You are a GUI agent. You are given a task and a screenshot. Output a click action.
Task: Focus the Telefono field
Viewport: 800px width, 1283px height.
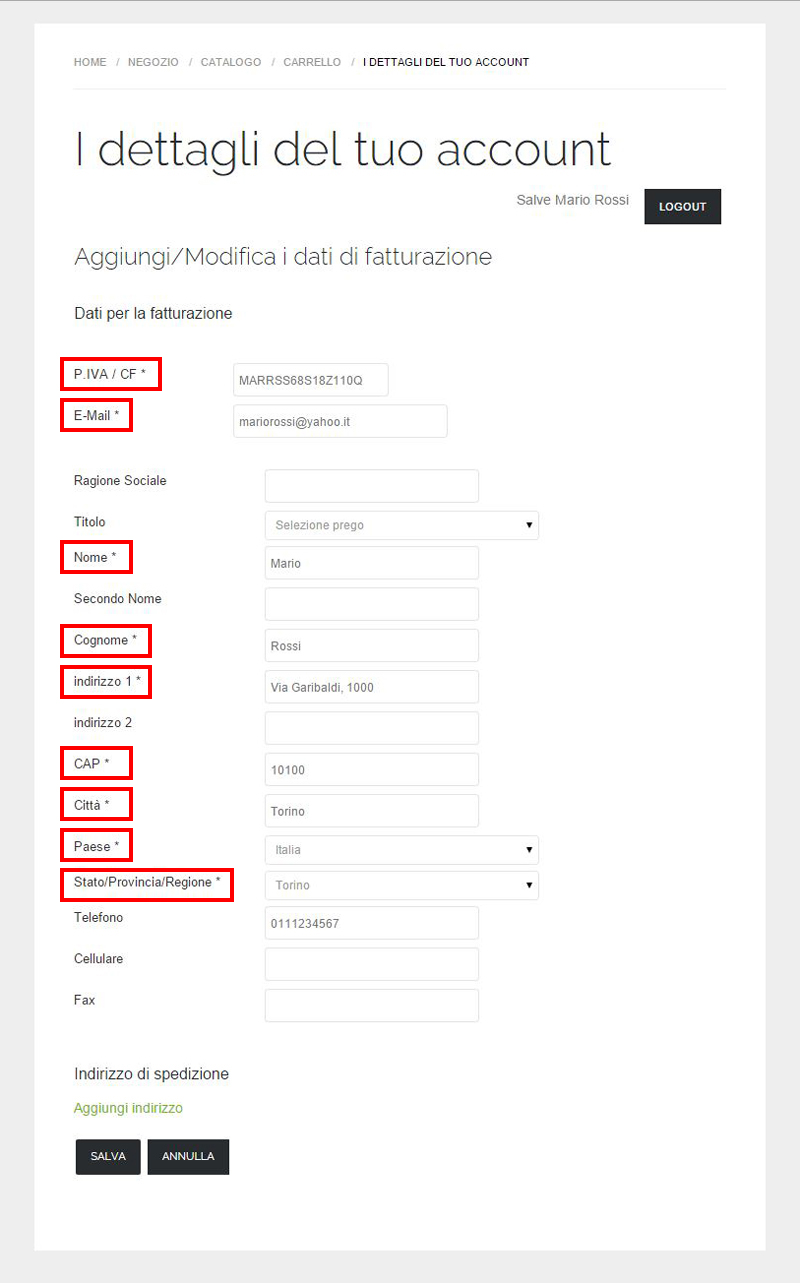coord(372,923)
